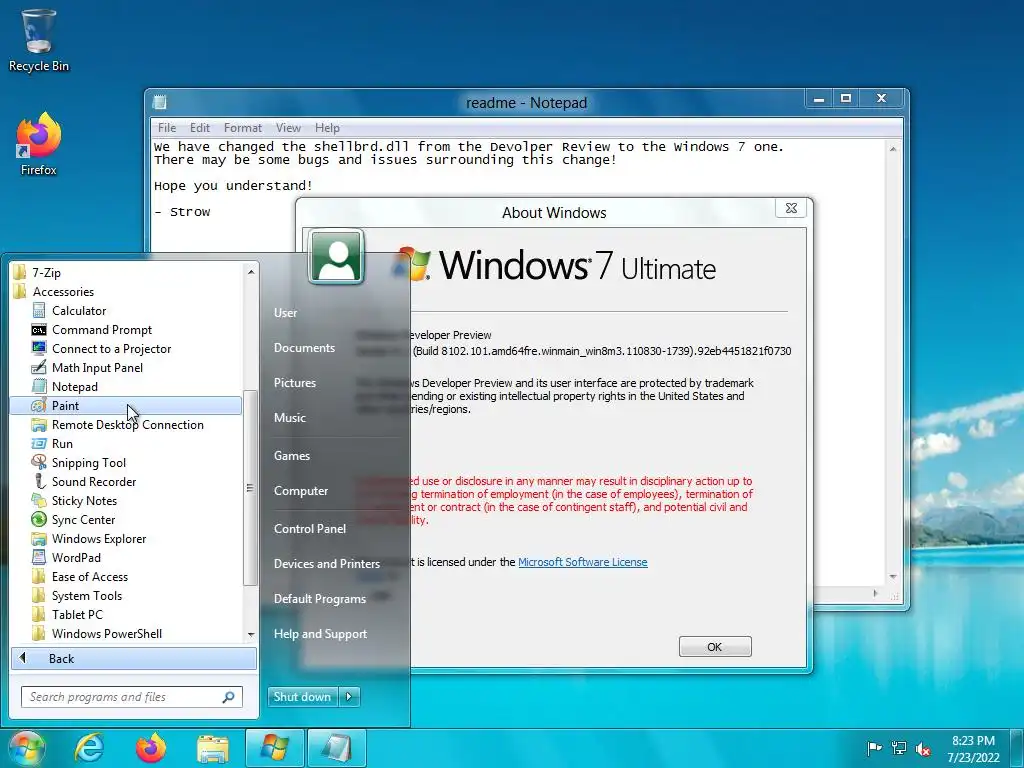
Task: Open Documents from Start menu
Action: tap(304, 348)
